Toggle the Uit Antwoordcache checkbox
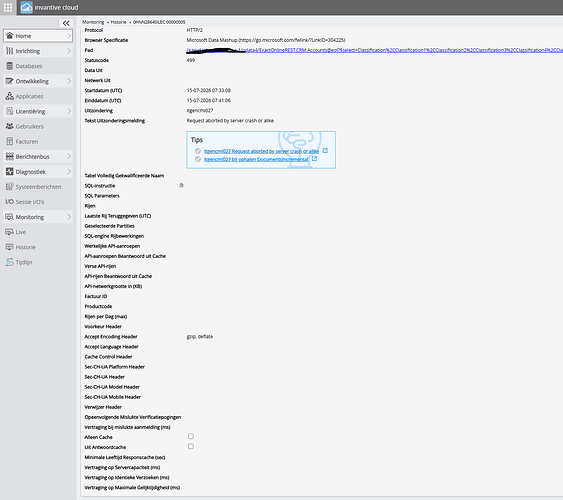563x500 pixels. point(191,447)
